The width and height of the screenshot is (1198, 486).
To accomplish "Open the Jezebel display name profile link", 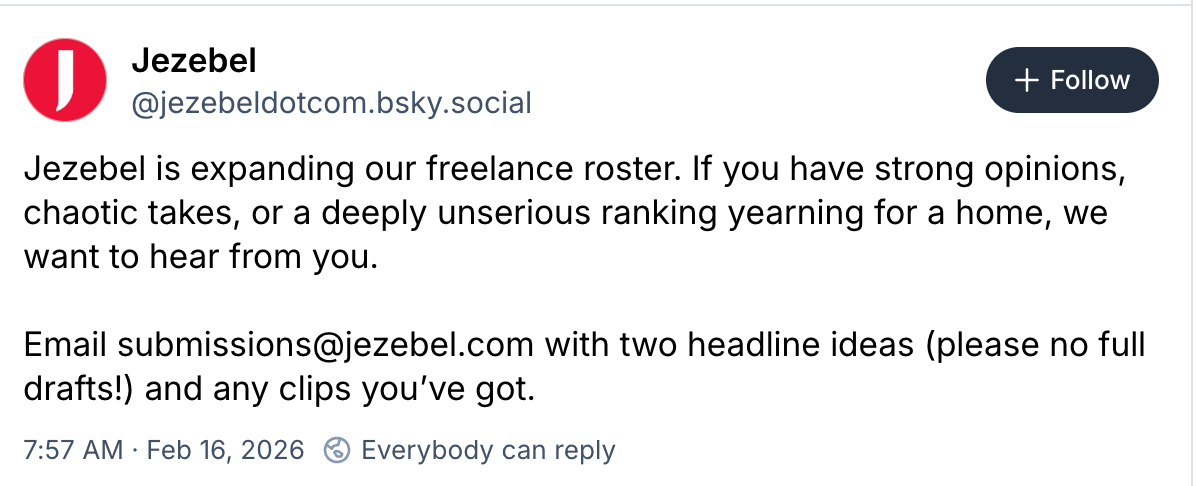I will [194, 61].
